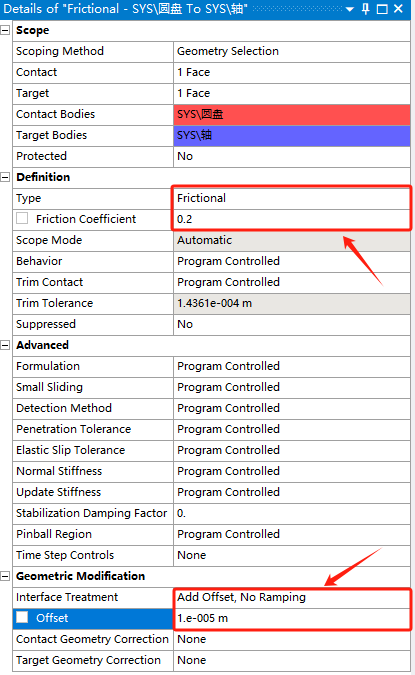Collapse the Definition section
Image resolution: width=415 pixels, height=675 pixels.
click(x=5, y=177)
